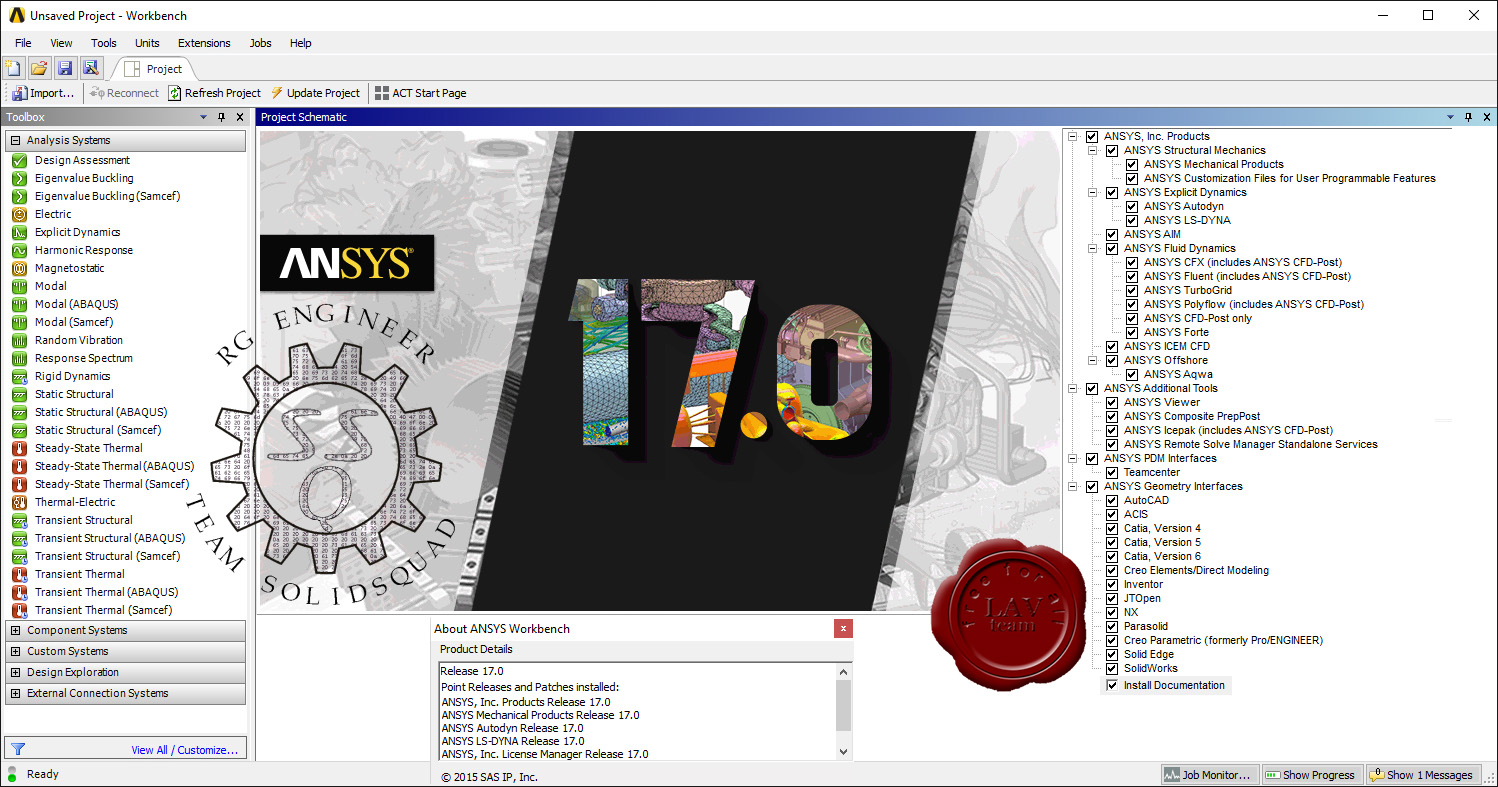Click the ACT Start Page grid icon
1498x787 pixels.
pyautogui.click(x=382, y=93)
